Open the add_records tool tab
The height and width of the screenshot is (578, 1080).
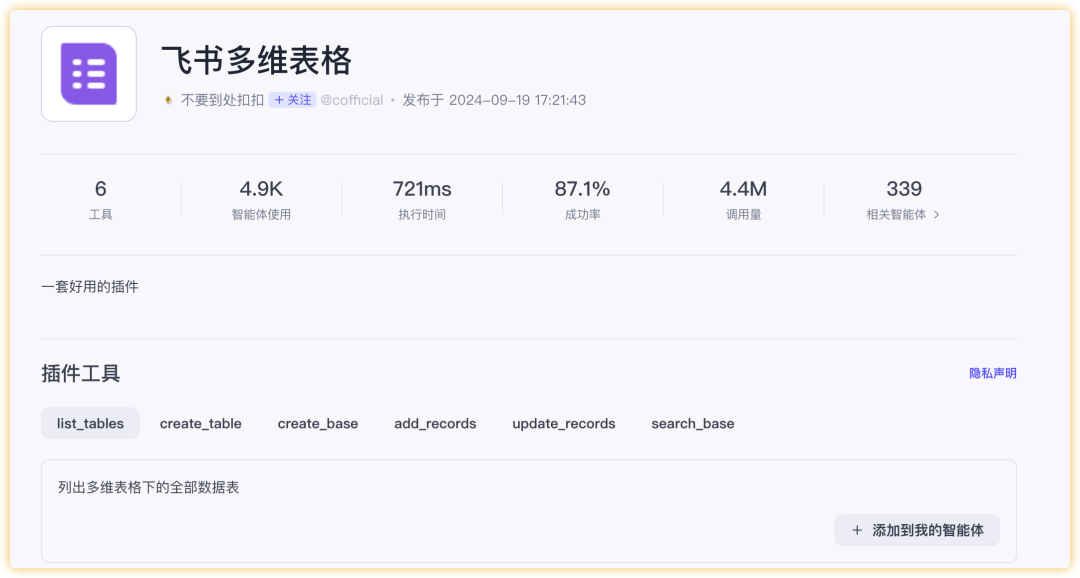(x=435, y=423)
